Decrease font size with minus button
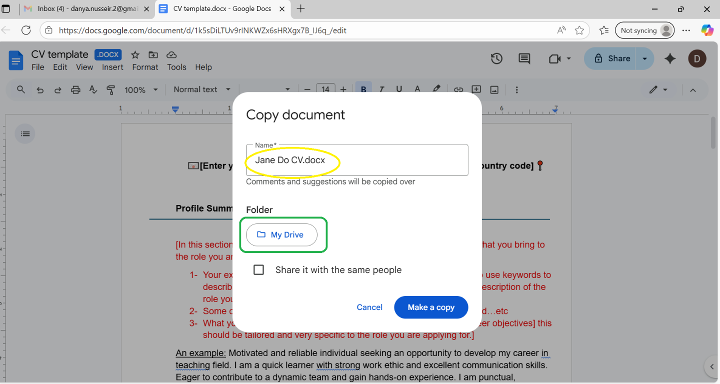This screenshot has width=720, height=384. coord(307,90)
